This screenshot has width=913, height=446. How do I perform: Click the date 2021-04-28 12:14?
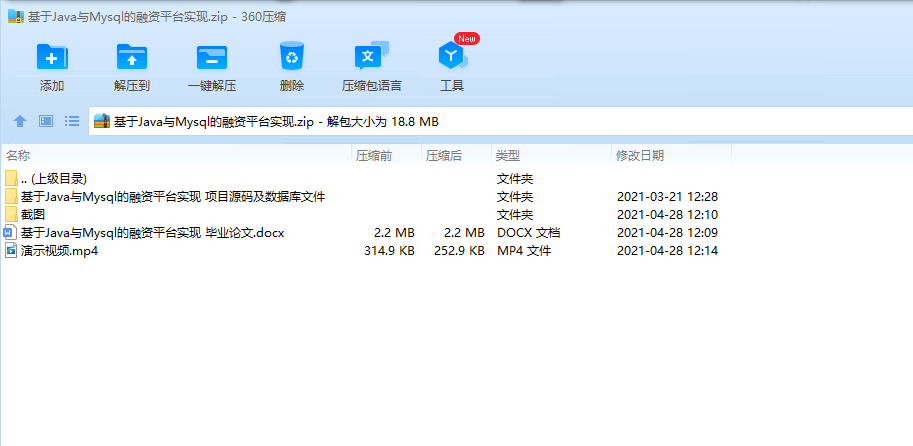click(x=667, y=251)
